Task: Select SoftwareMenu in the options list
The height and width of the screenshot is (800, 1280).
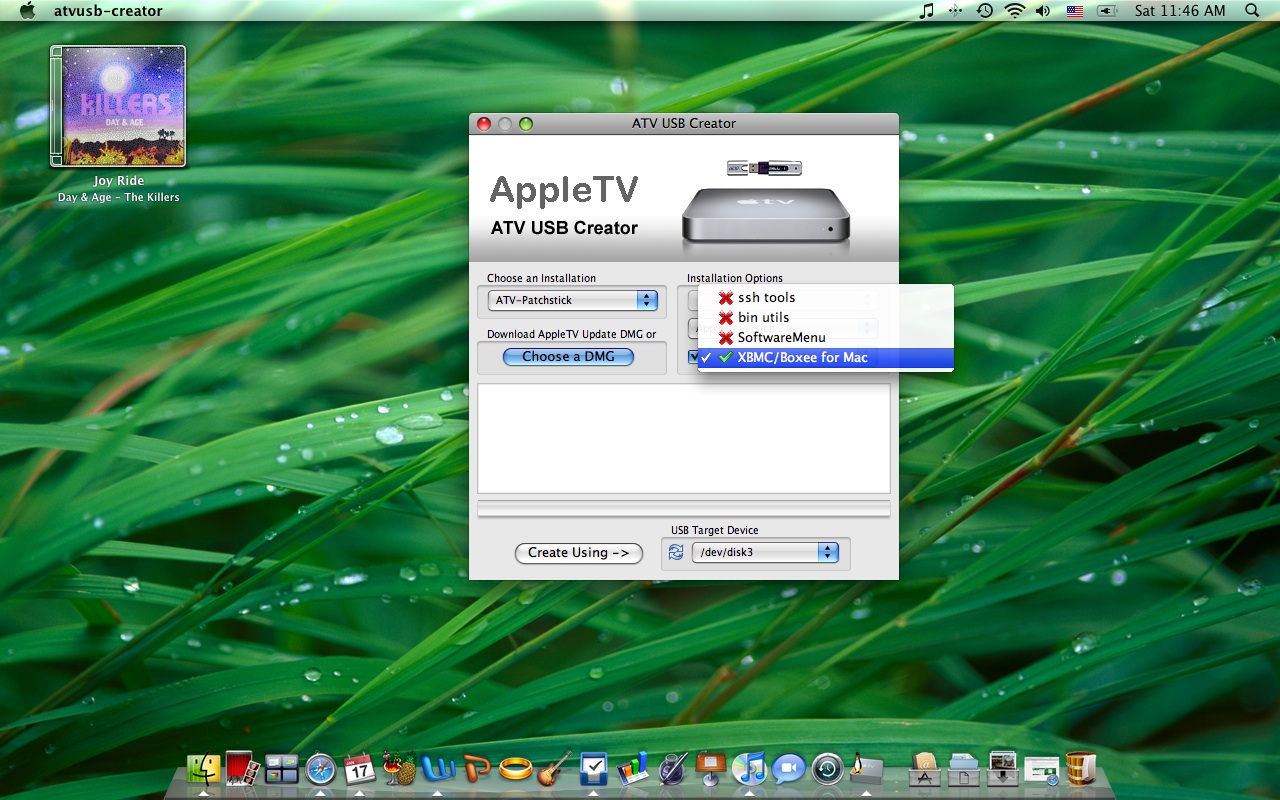Action: click(826, 338)
